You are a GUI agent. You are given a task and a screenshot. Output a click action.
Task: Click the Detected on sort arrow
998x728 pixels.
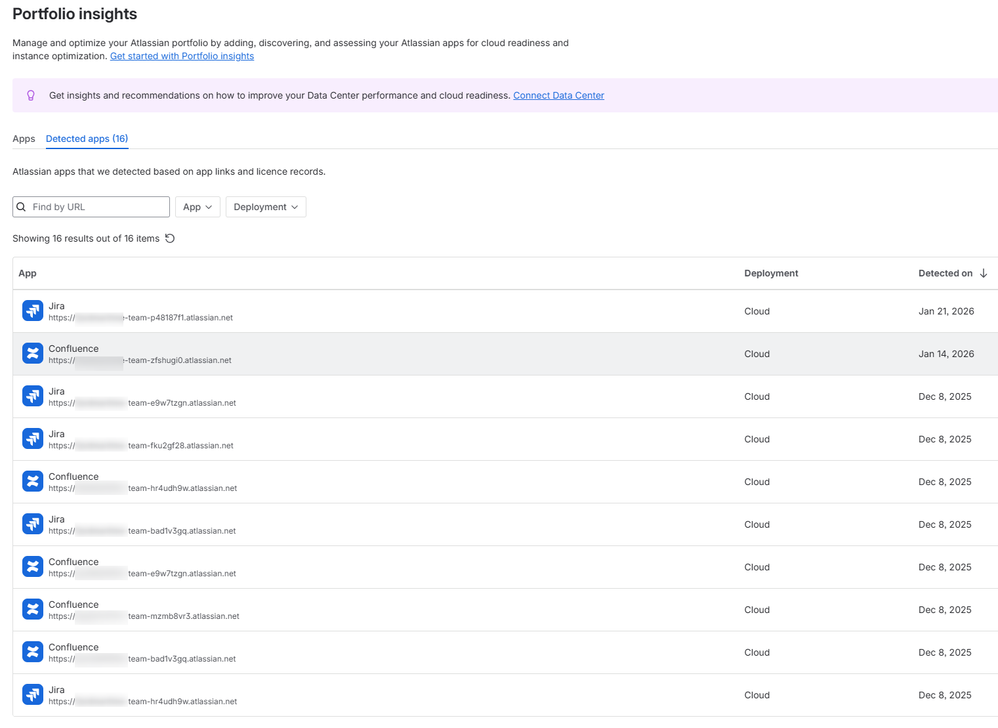(984, 273)
